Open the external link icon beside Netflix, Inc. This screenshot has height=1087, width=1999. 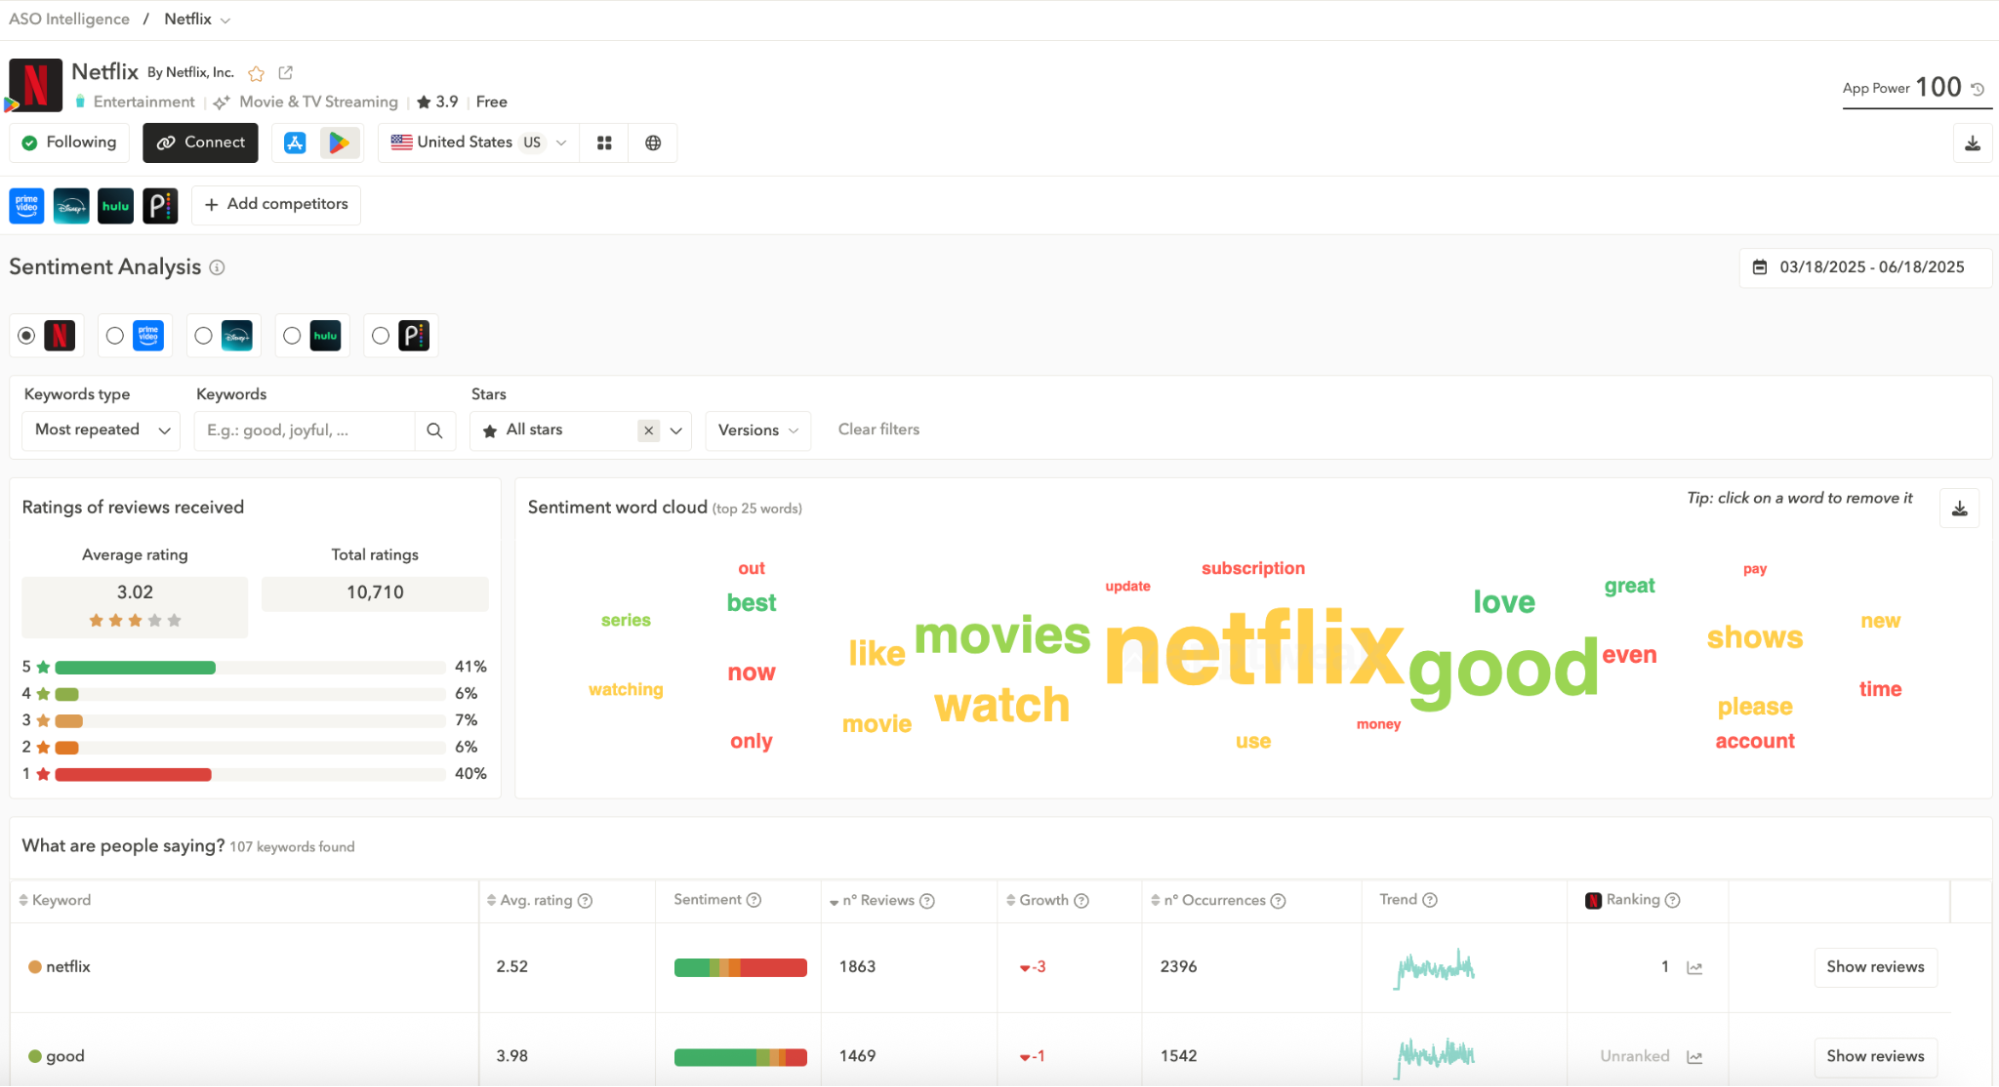point(286,72)
